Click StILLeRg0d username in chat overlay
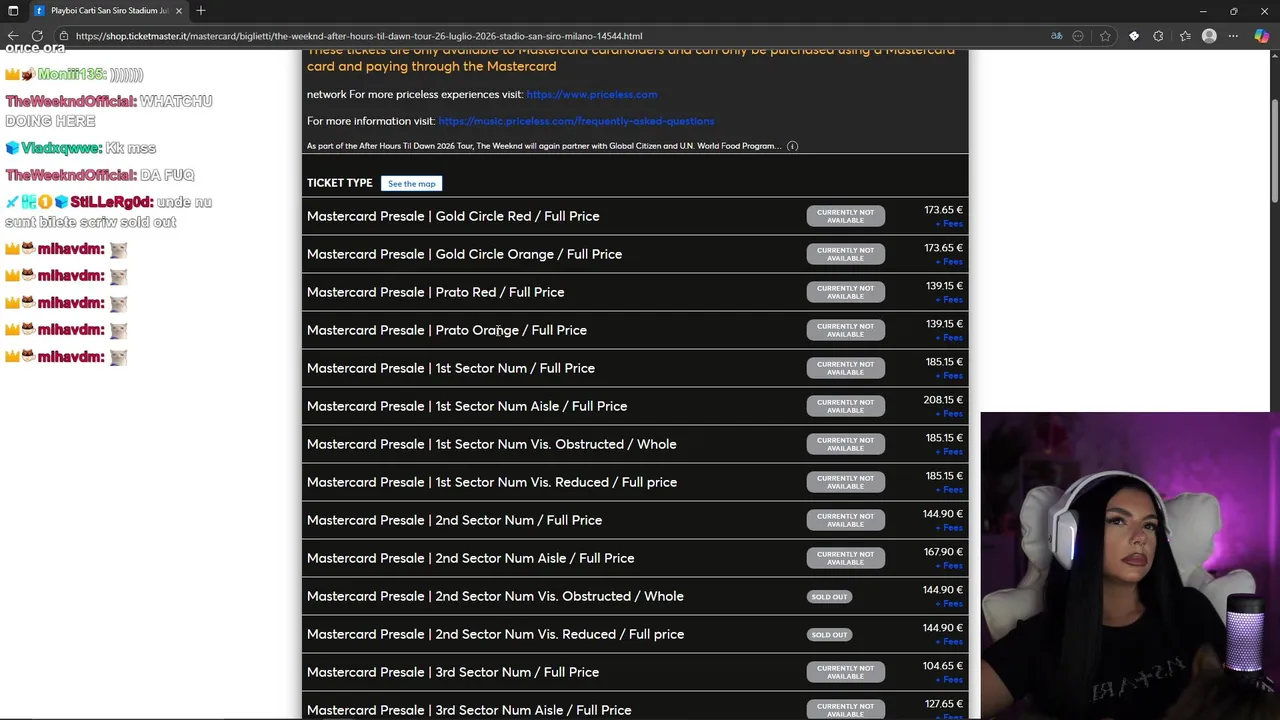Image resolution: width=1280 pixels, height=720 pixels. pos(111,202)
